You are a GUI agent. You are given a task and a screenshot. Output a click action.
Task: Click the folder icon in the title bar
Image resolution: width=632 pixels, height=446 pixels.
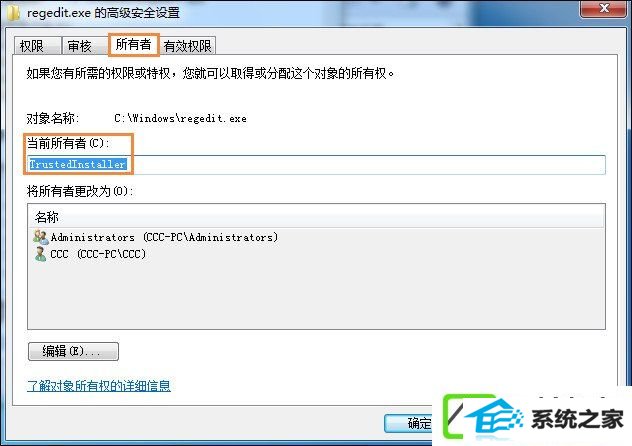point(14,12)
